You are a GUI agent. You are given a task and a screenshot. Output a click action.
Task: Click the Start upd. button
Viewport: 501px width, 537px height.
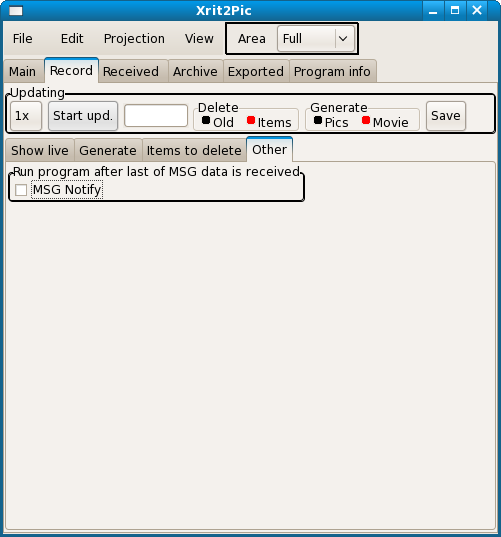point(83,116)
